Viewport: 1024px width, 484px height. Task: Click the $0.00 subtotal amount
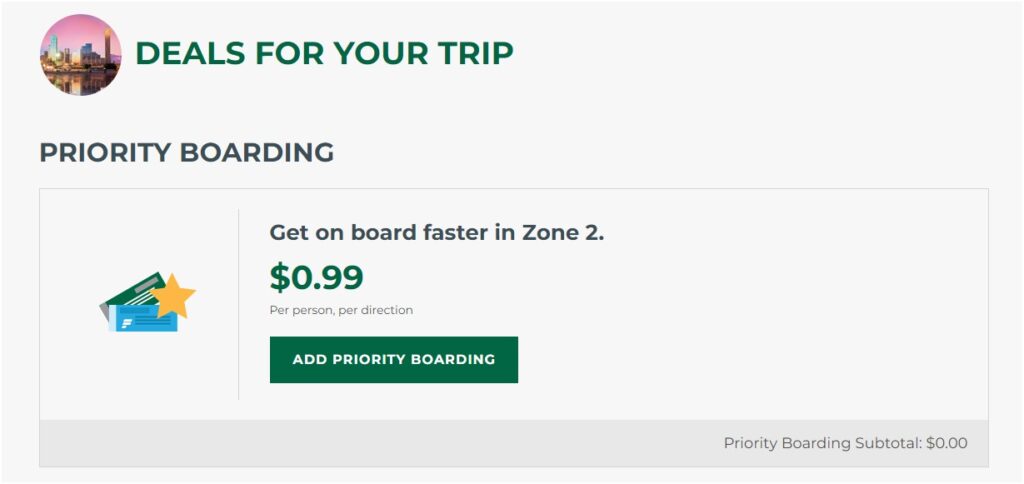[947, 444]
